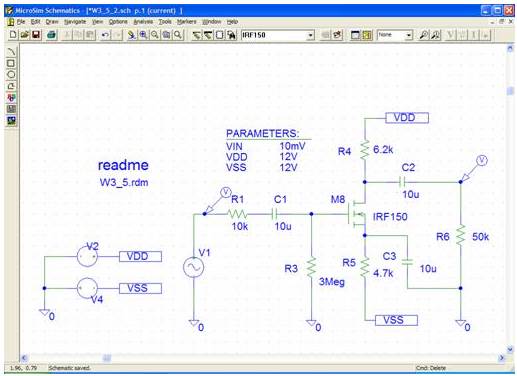Select the VSS port below R5
This screenshot has width=517, height=376.
(396, 320)
